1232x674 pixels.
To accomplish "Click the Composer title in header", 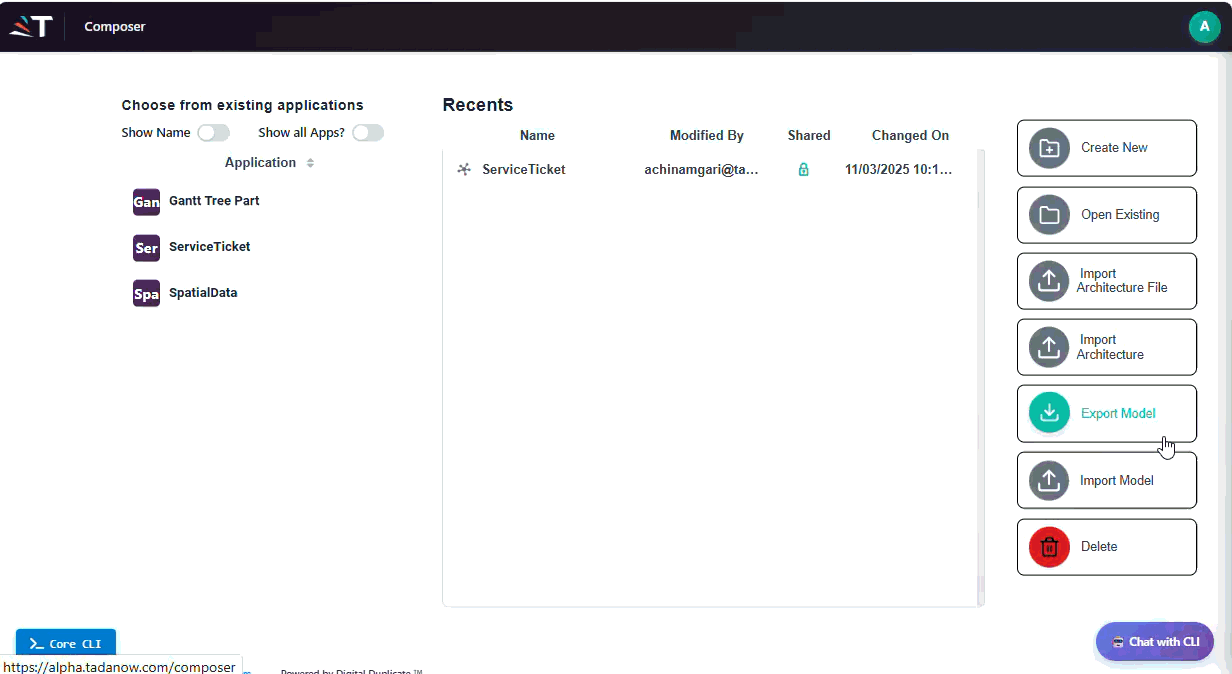I will coord(115,27).
